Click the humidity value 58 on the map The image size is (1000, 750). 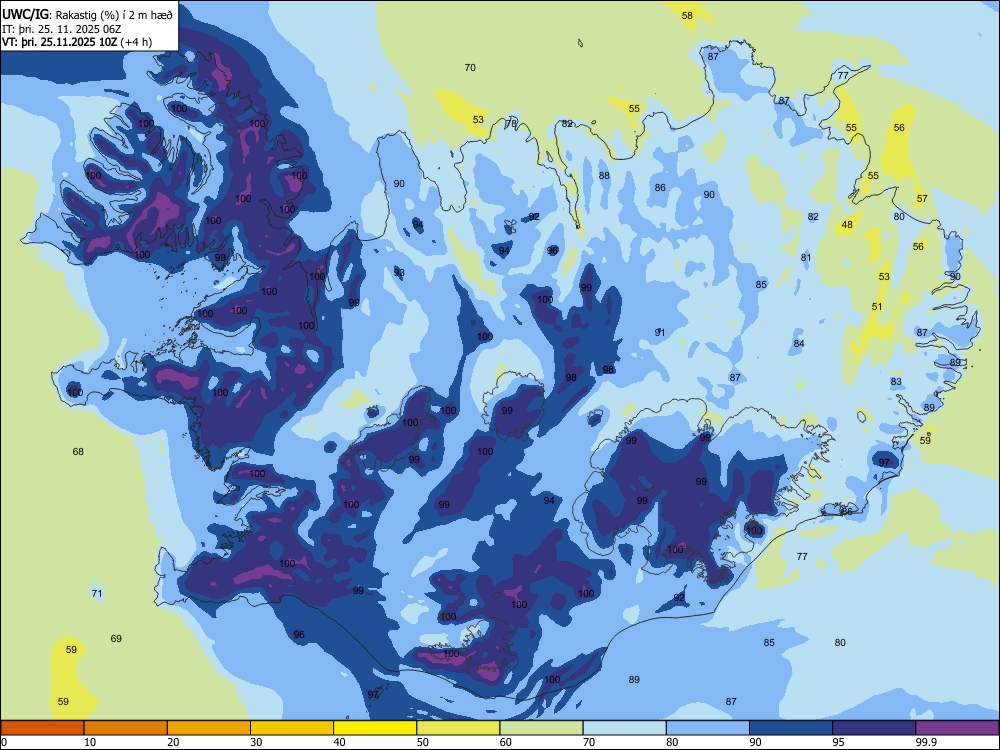tap(687, 16)
